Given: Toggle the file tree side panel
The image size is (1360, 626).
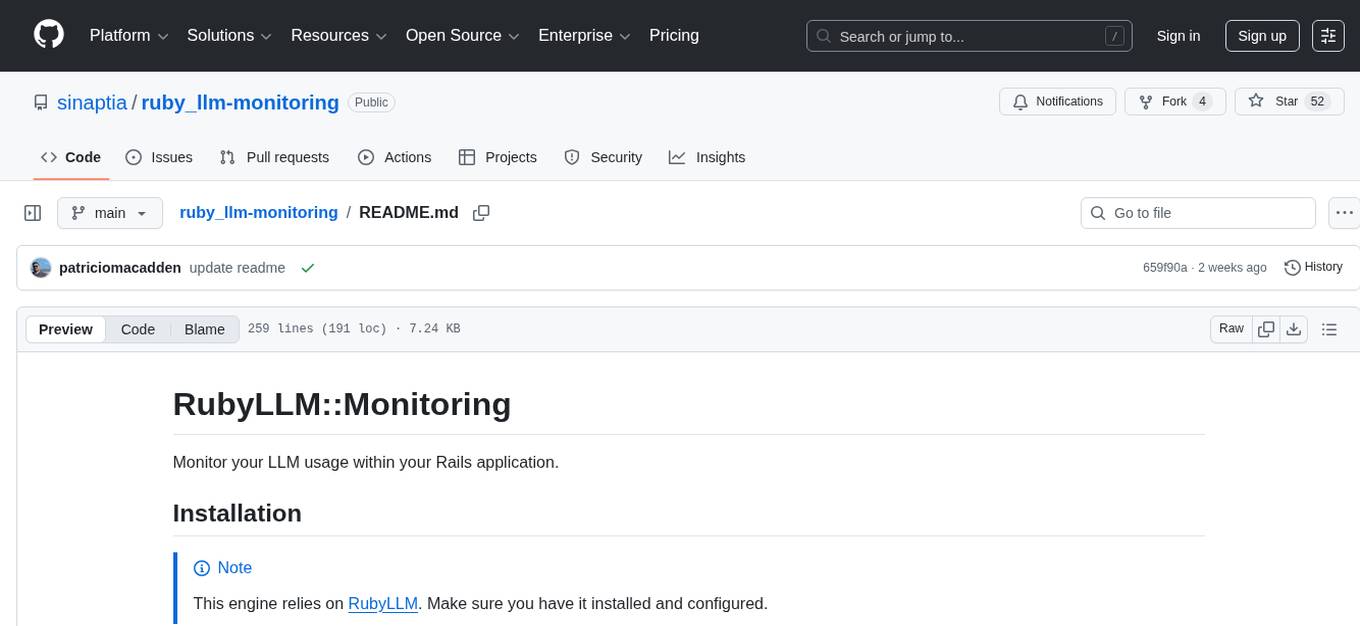Looking at the screenshot, I should click(32, 212).
